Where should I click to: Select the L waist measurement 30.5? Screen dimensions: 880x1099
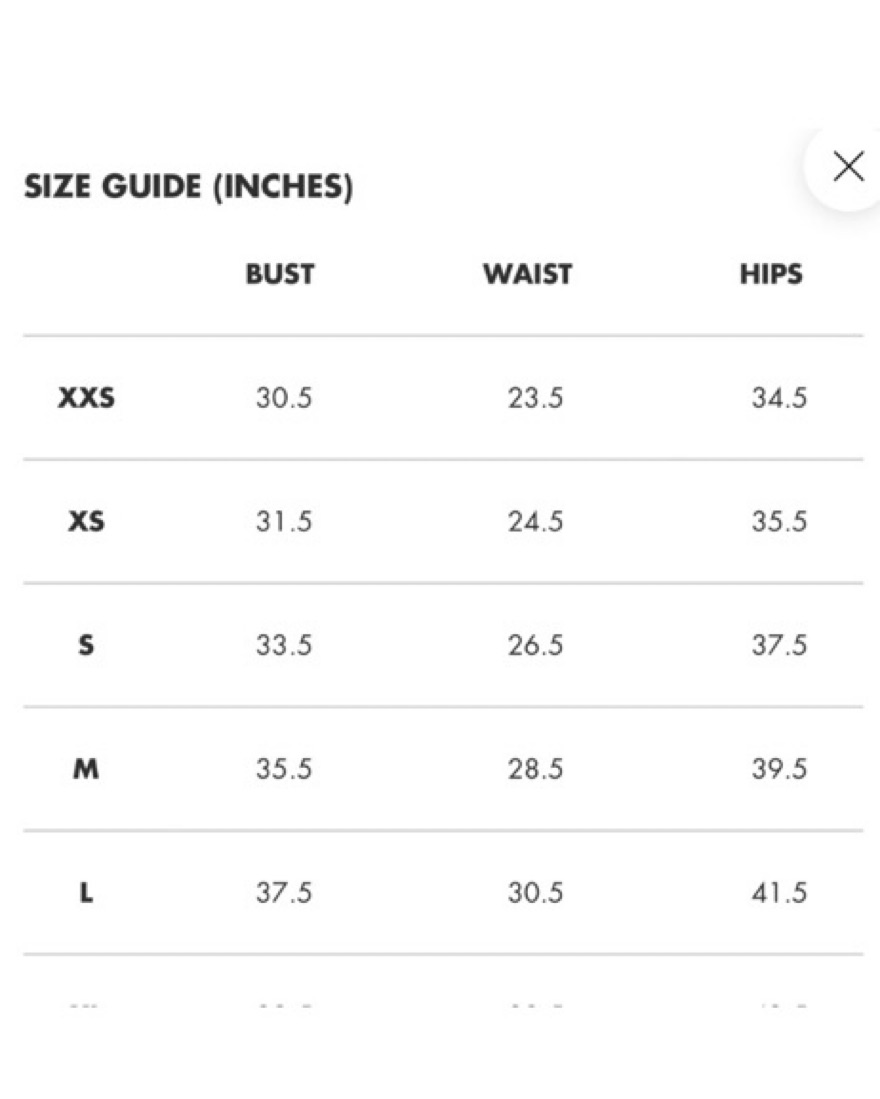(x=535, y=893)
